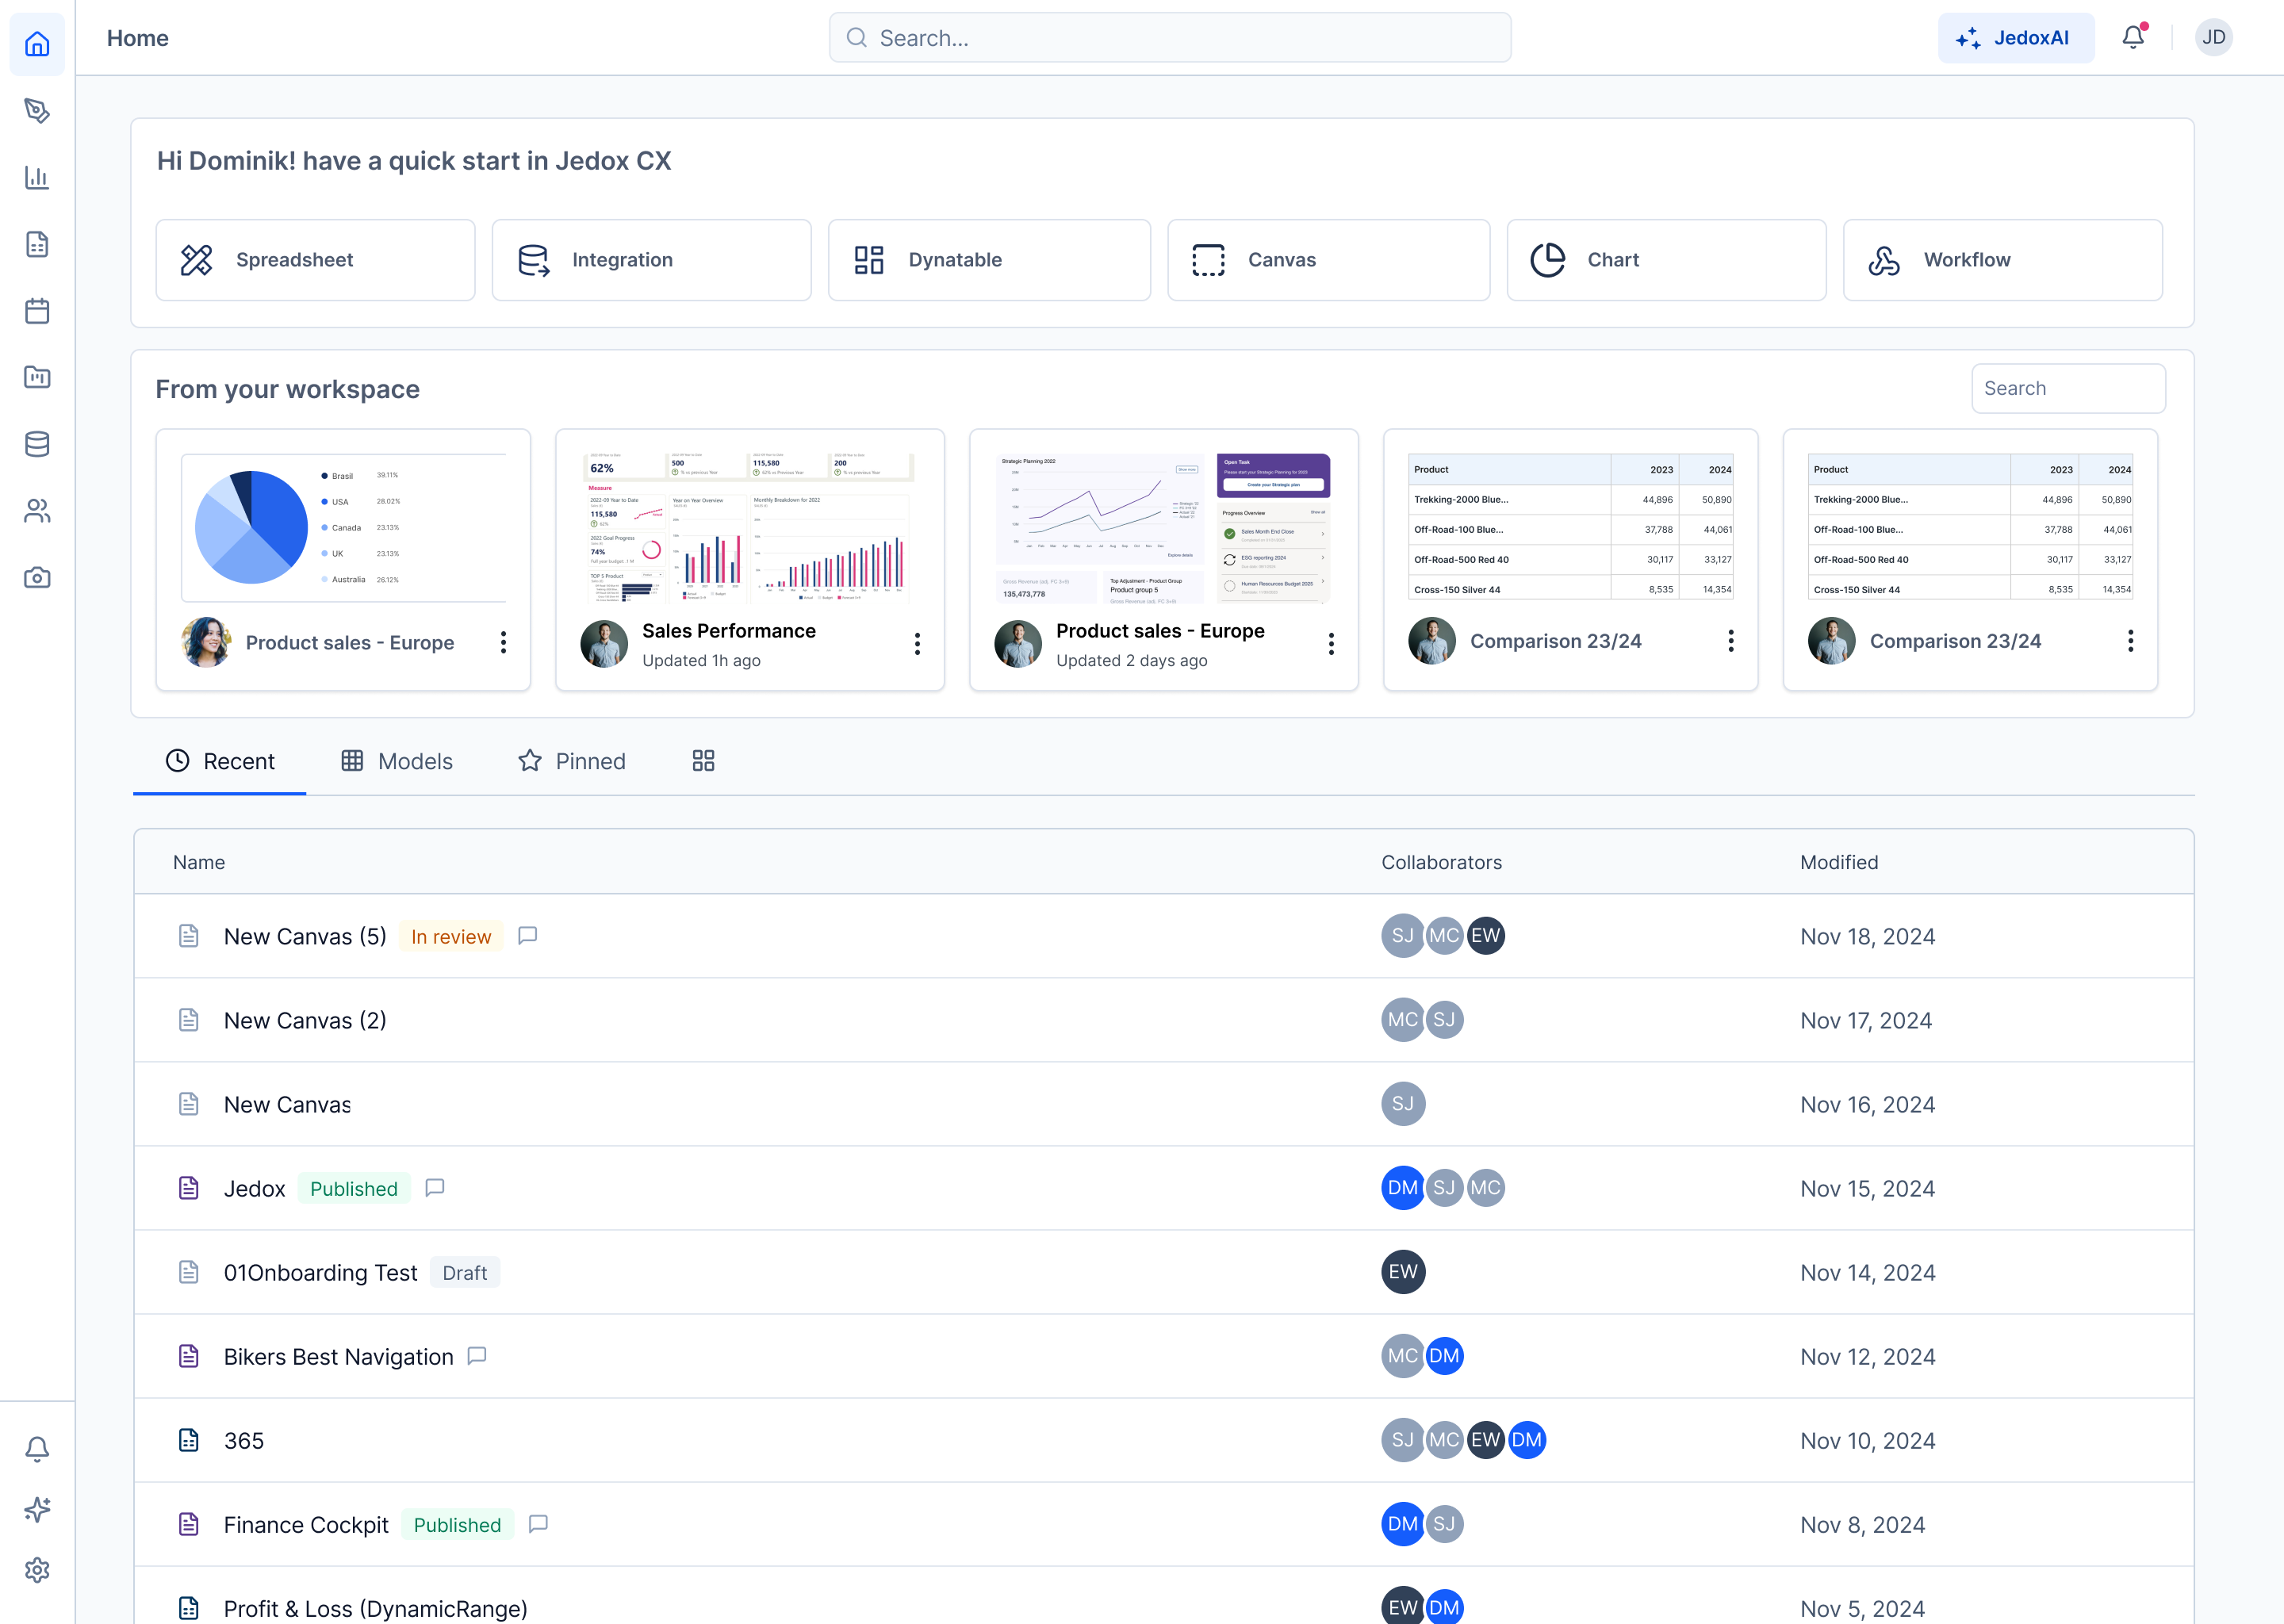Open the Home icon in sidebar
The height and width of the screenshot is (1624, 2284).
pyautogui.click(x=37, y=44)
